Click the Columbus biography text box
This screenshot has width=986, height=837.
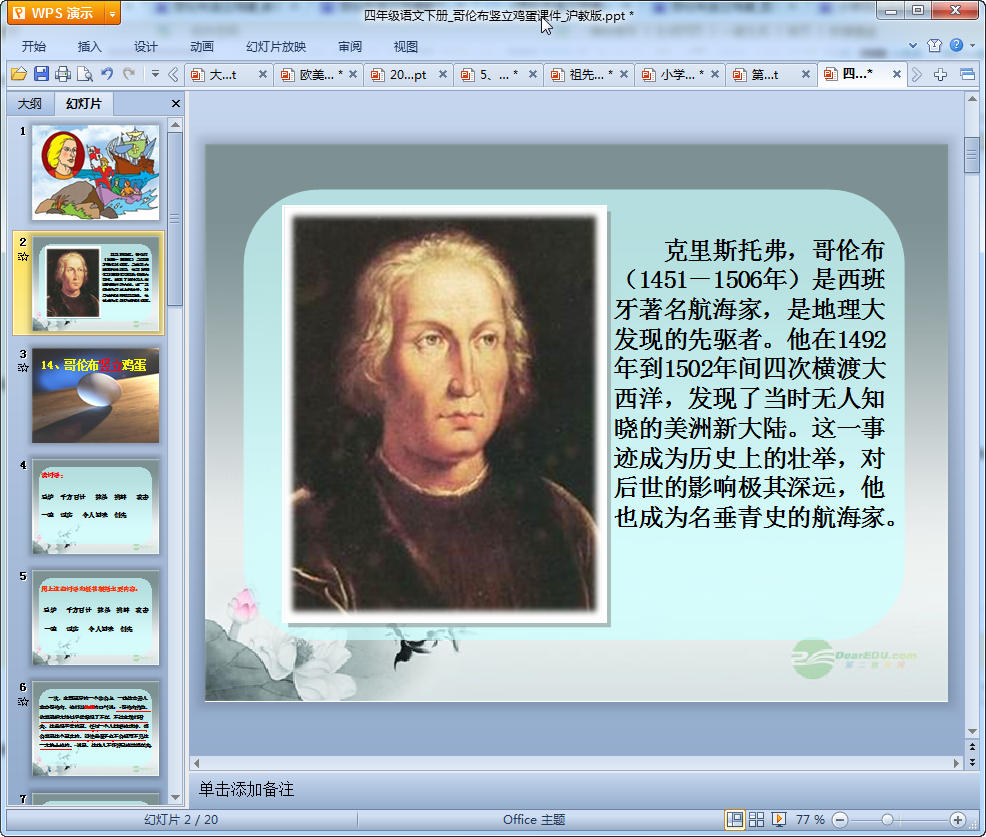(755, 384)
